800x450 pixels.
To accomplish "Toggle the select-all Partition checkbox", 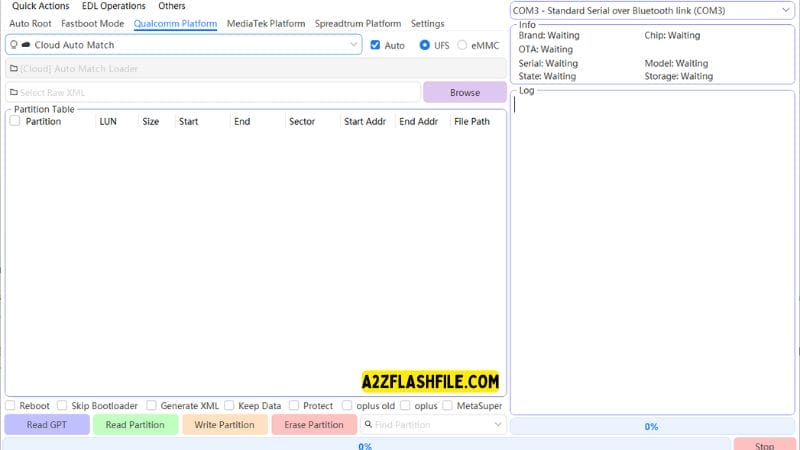I will 15,121.
